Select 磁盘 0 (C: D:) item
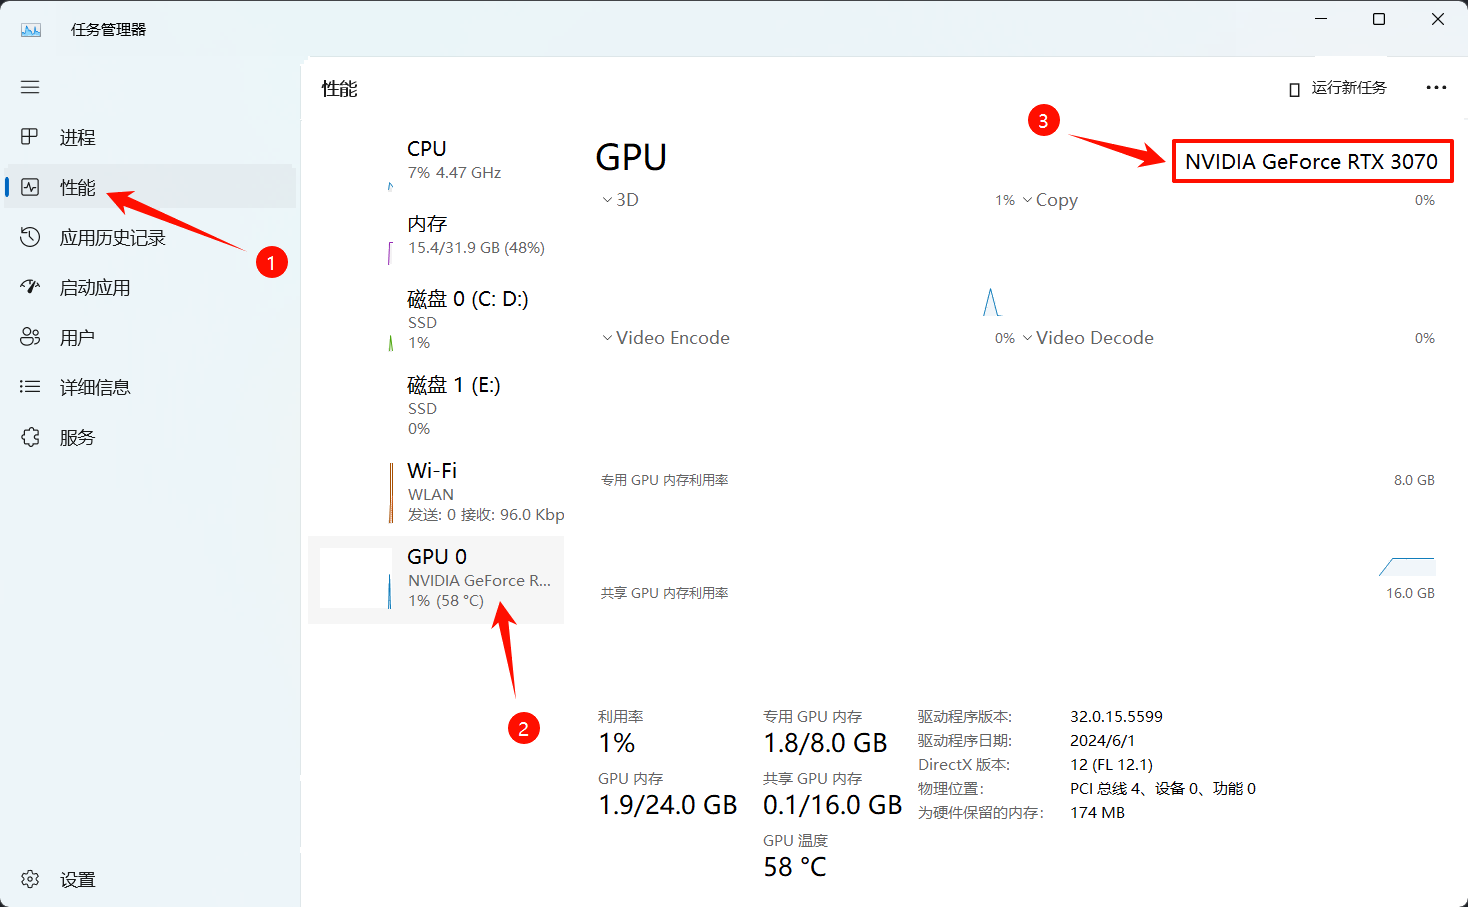This screenshot has width=1468, height=907. (436, 320)
